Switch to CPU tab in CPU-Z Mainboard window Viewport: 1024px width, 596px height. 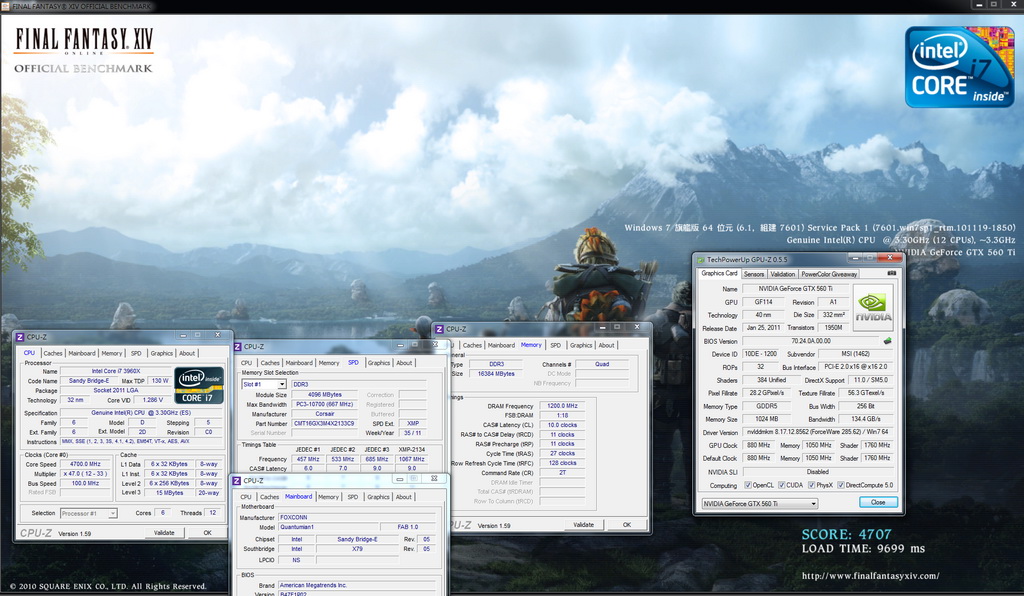(x=246, y=497)
